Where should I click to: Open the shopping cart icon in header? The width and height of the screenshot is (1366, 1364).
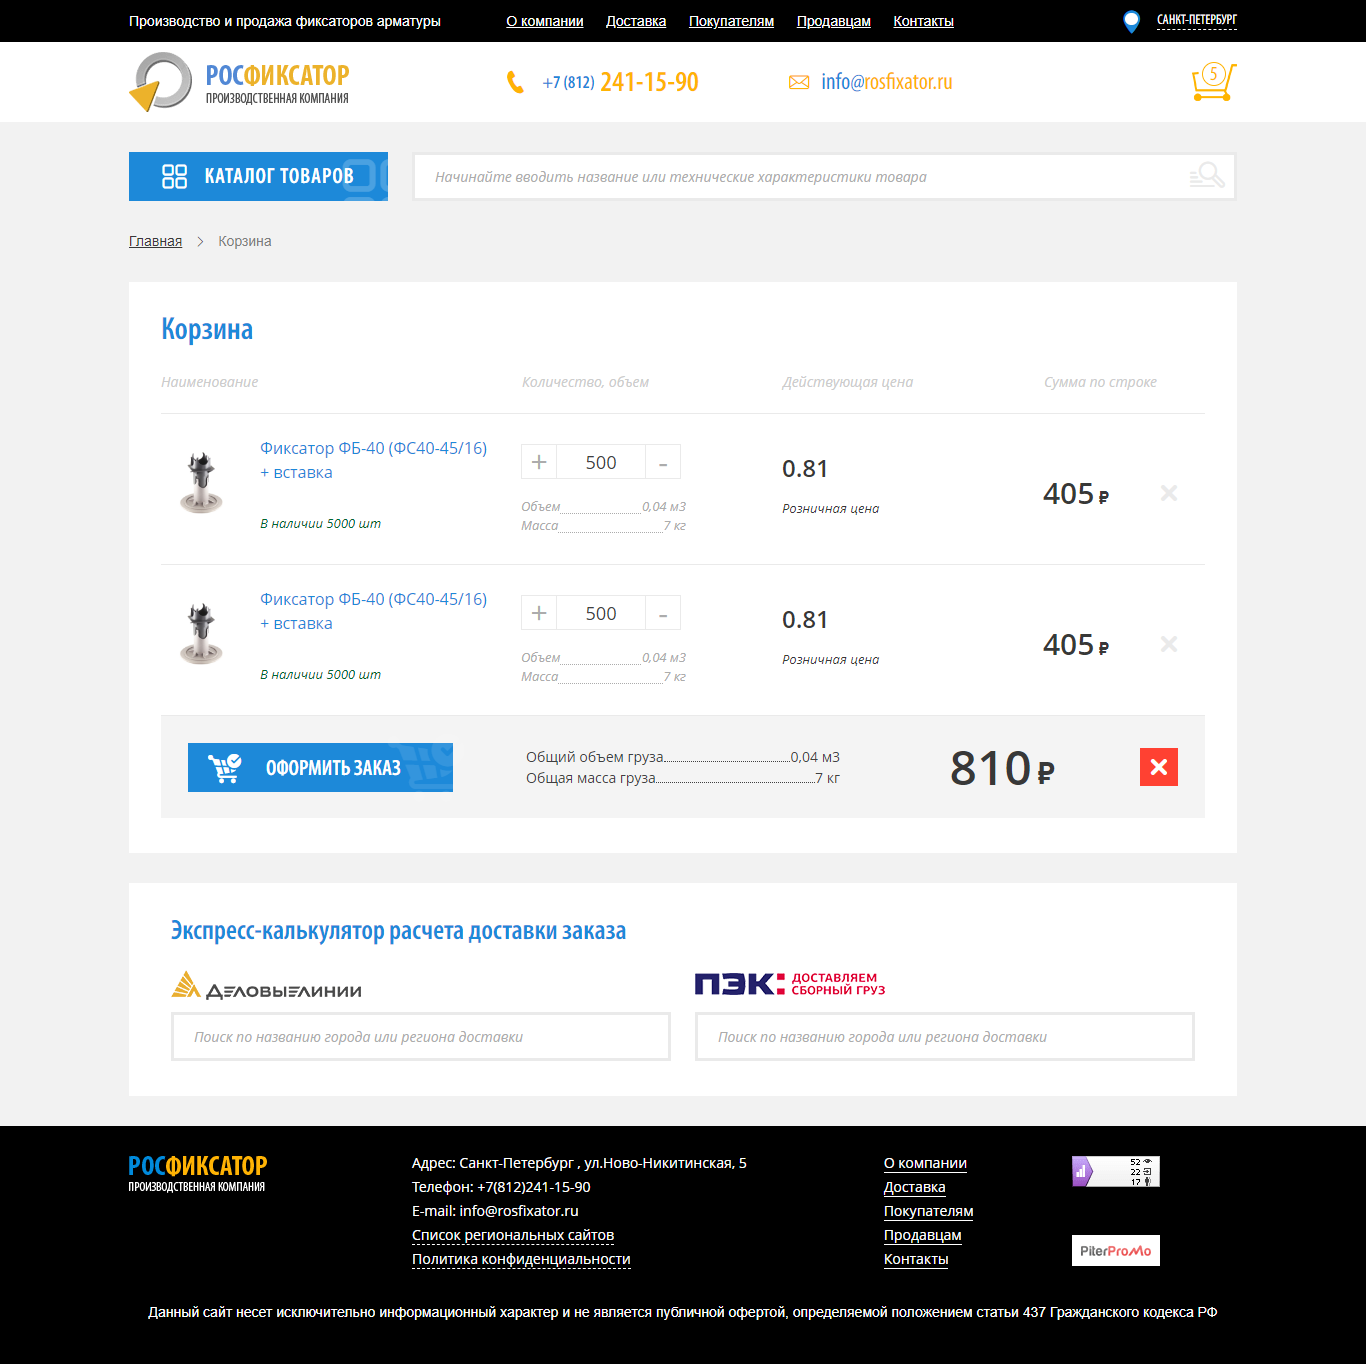pyautogui.click(x=1213, y=82)
